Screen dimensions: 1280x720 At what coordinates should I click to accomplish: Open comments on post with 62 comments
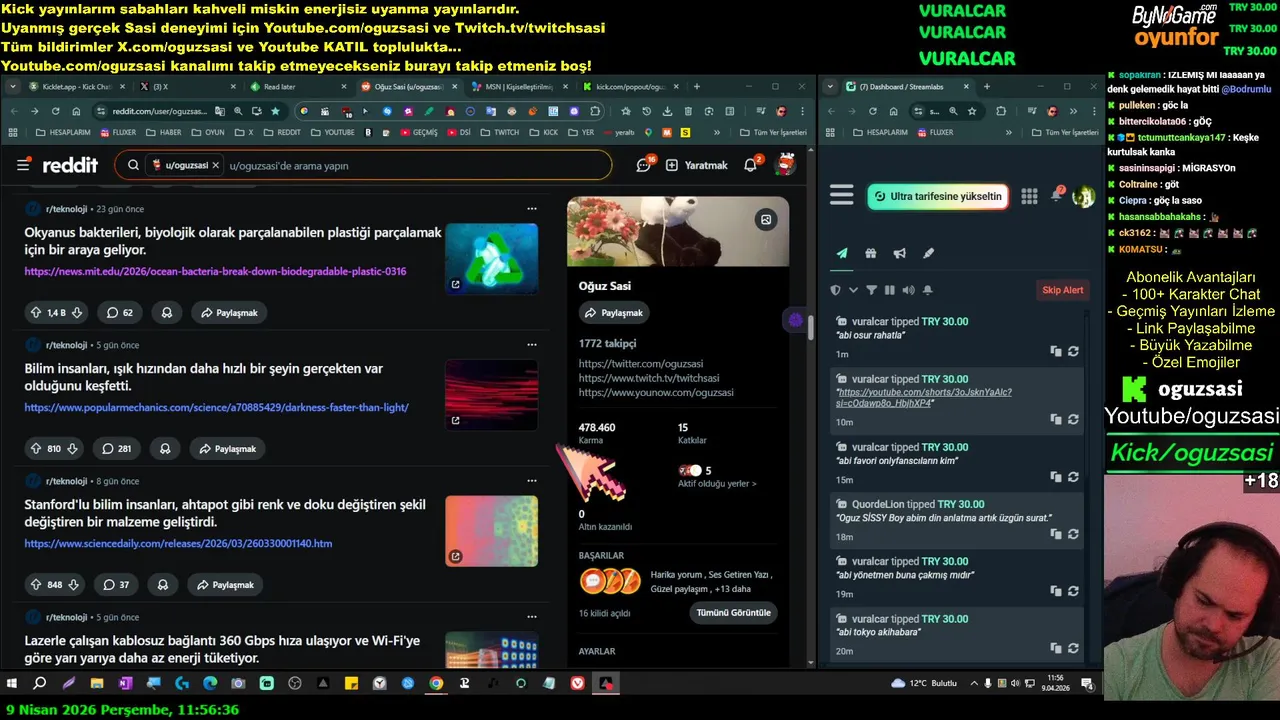pyautogui.click(x=120, y=313)
